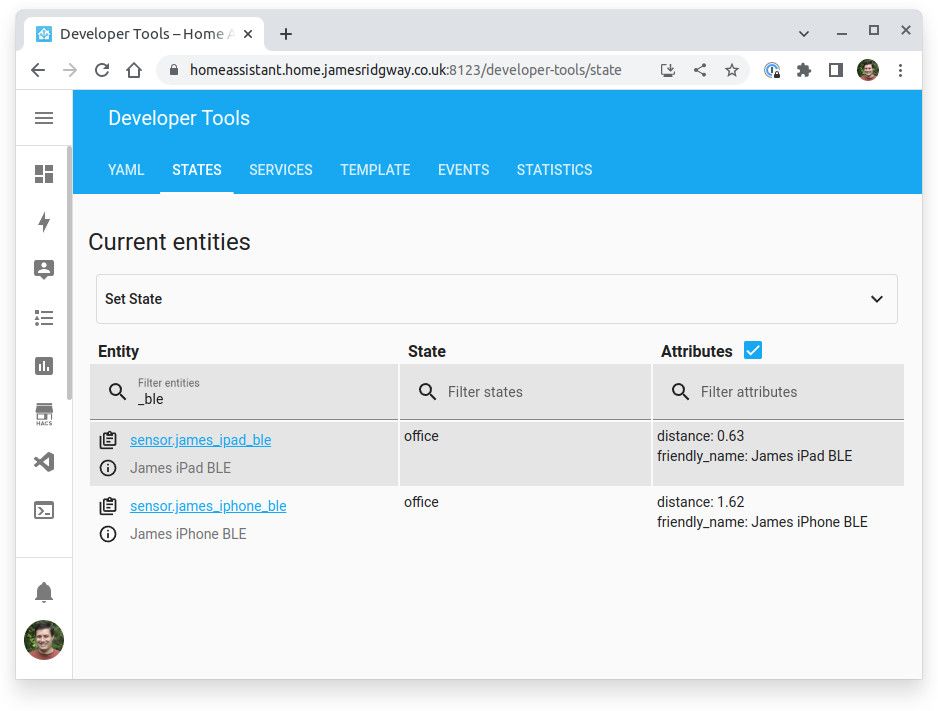The height and width of the screenshot is (711, 938).
Task: Uncheck the Attributes checkbox
Action: pos(752,350)
